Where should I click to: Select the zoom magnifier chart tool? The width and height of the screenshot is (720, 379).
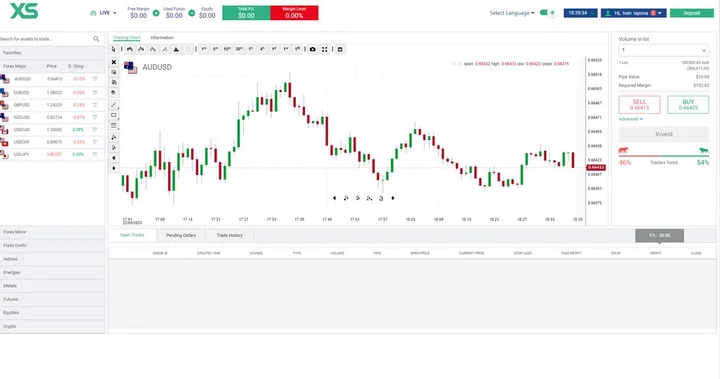(x=114, y=72)
